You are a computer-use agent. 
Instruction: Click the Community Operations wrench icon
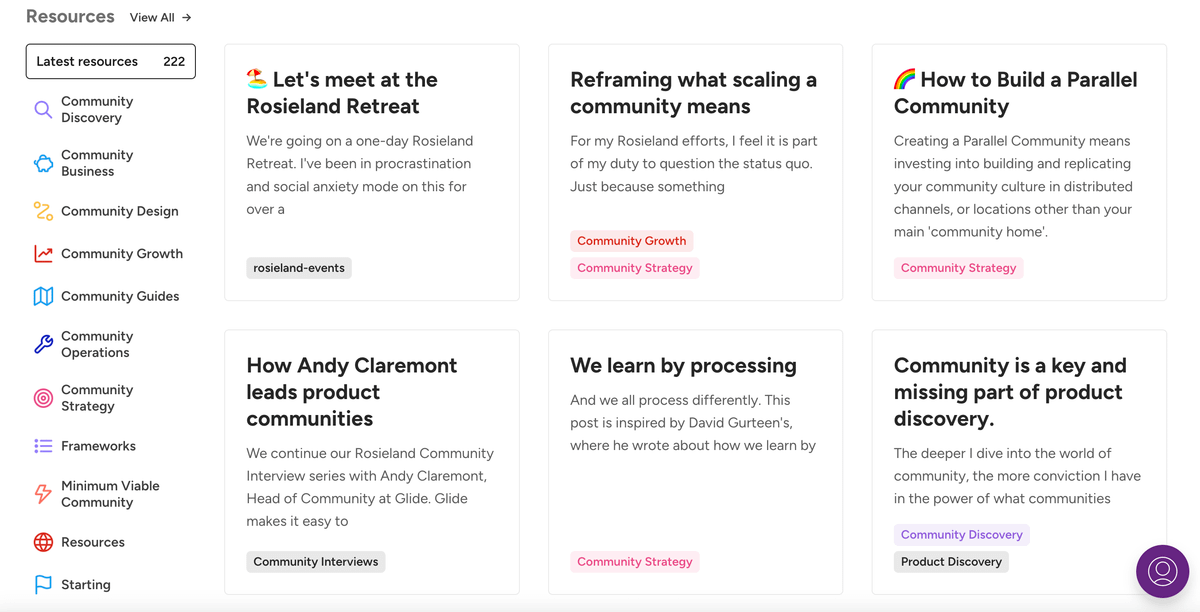point(43,344)
